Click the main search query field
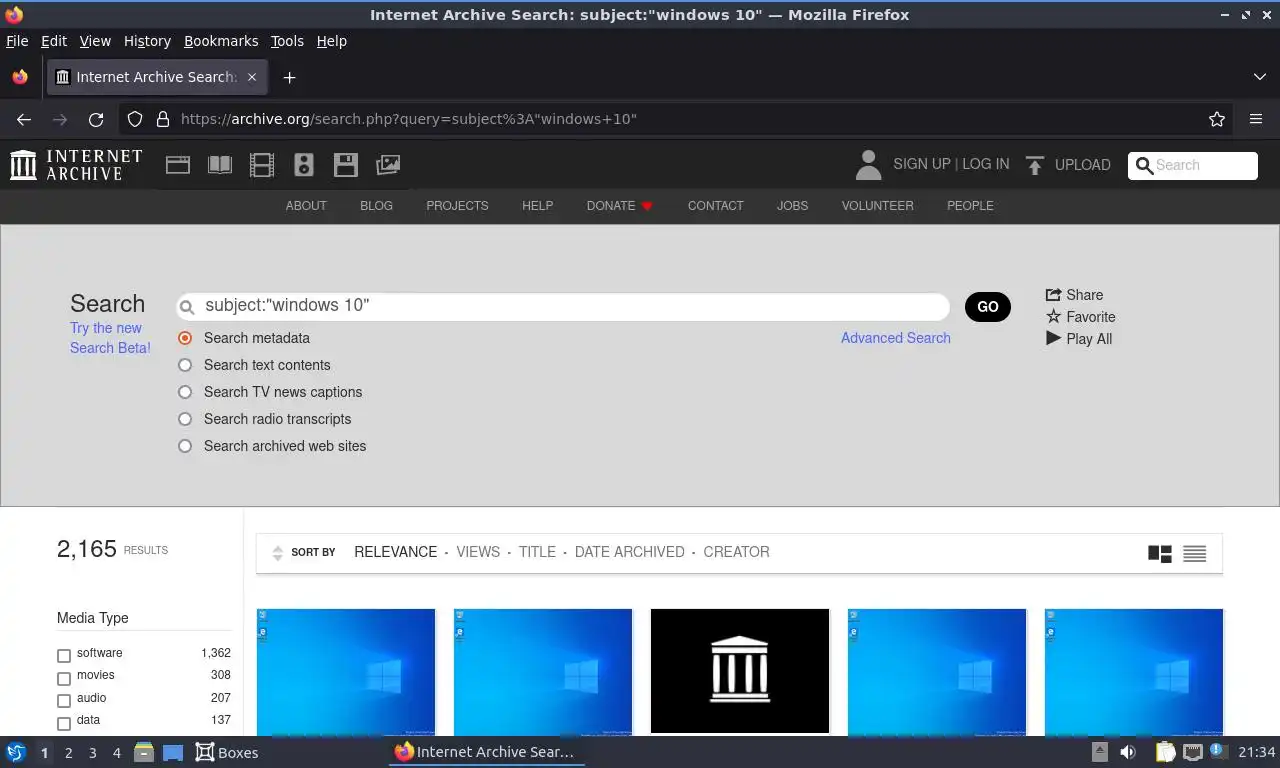The width and height of the screenshot is (1280, 768). point(563,306)
